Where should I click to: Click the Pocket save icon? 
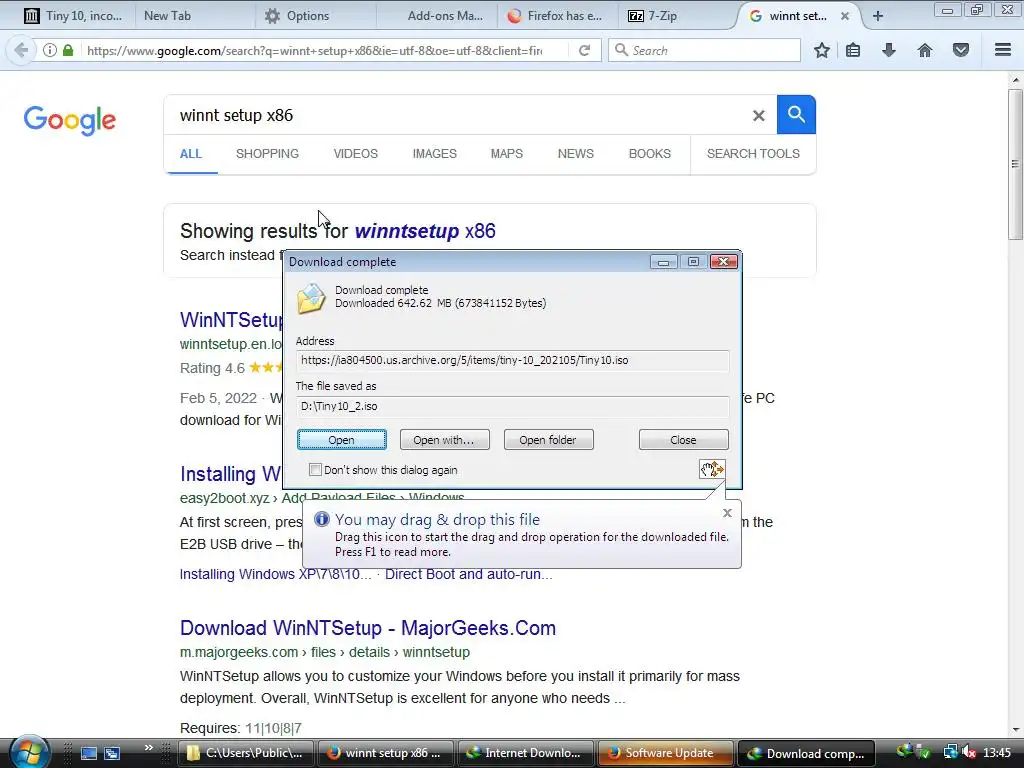click(961, 50)
